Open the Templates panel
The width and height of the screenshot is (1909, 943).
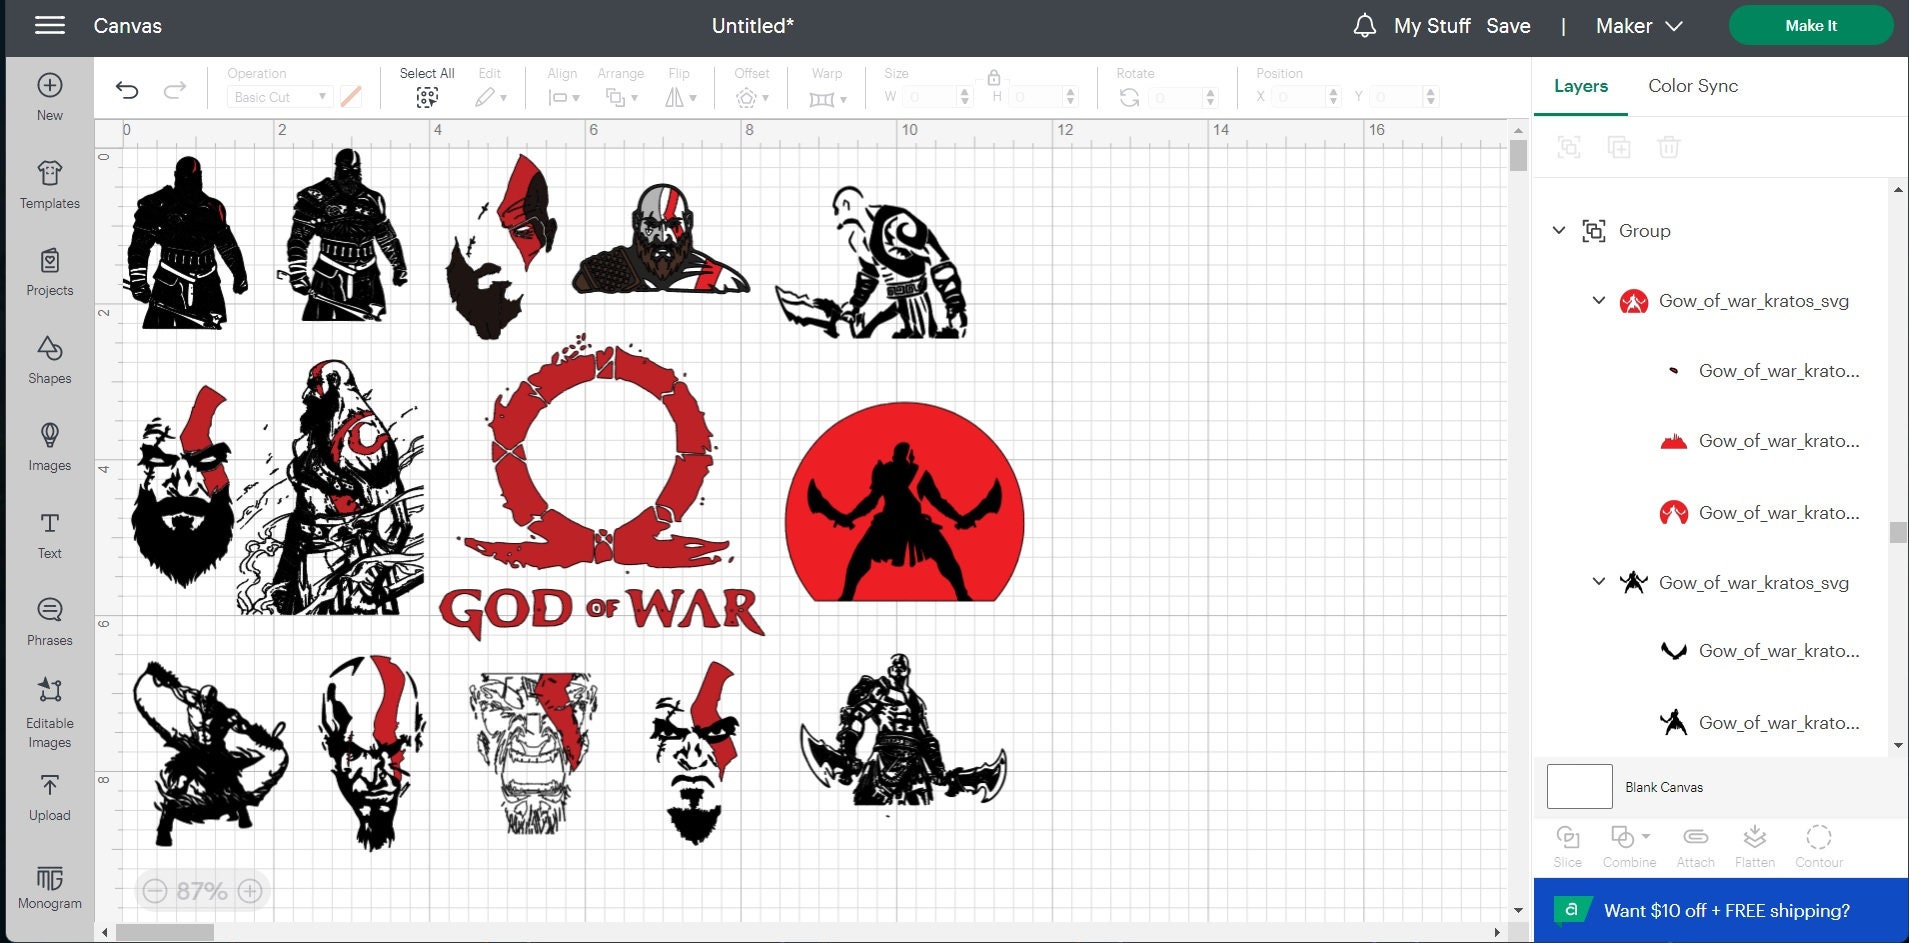point(50,185)
